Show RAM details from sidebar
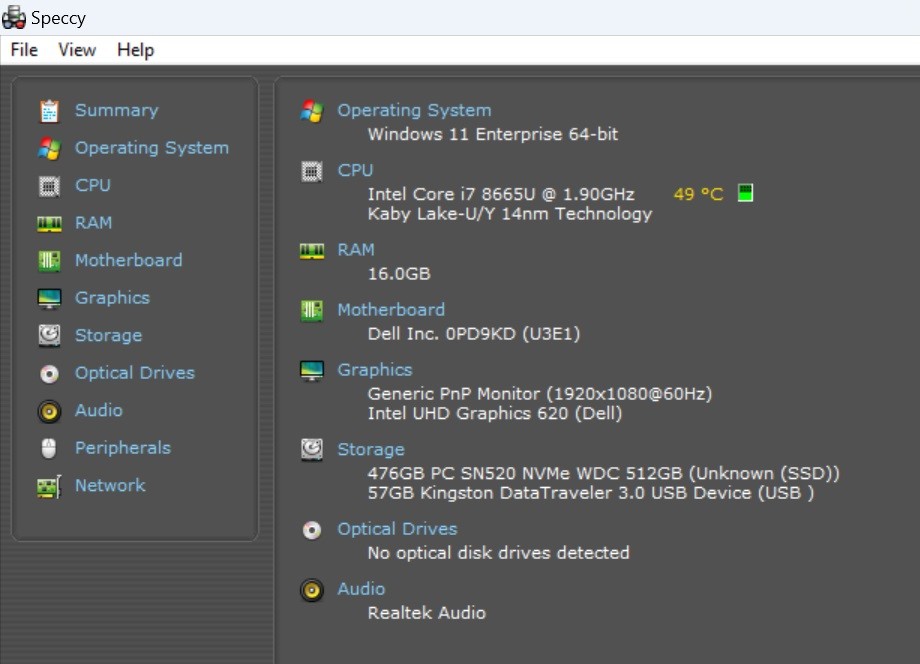Screen dimensions: 920x664 [93, 223]
